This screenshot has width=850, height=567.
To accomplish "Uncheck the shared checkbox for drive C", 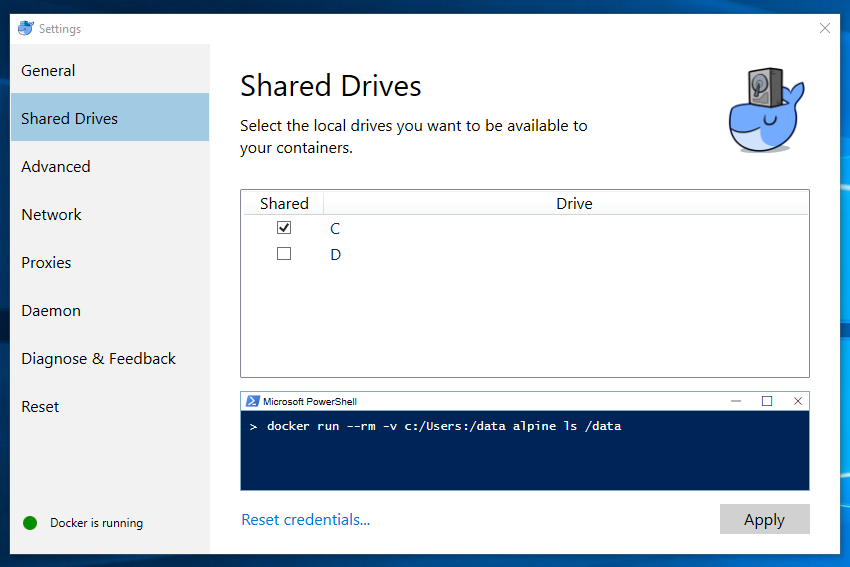I will click(284, 228).
